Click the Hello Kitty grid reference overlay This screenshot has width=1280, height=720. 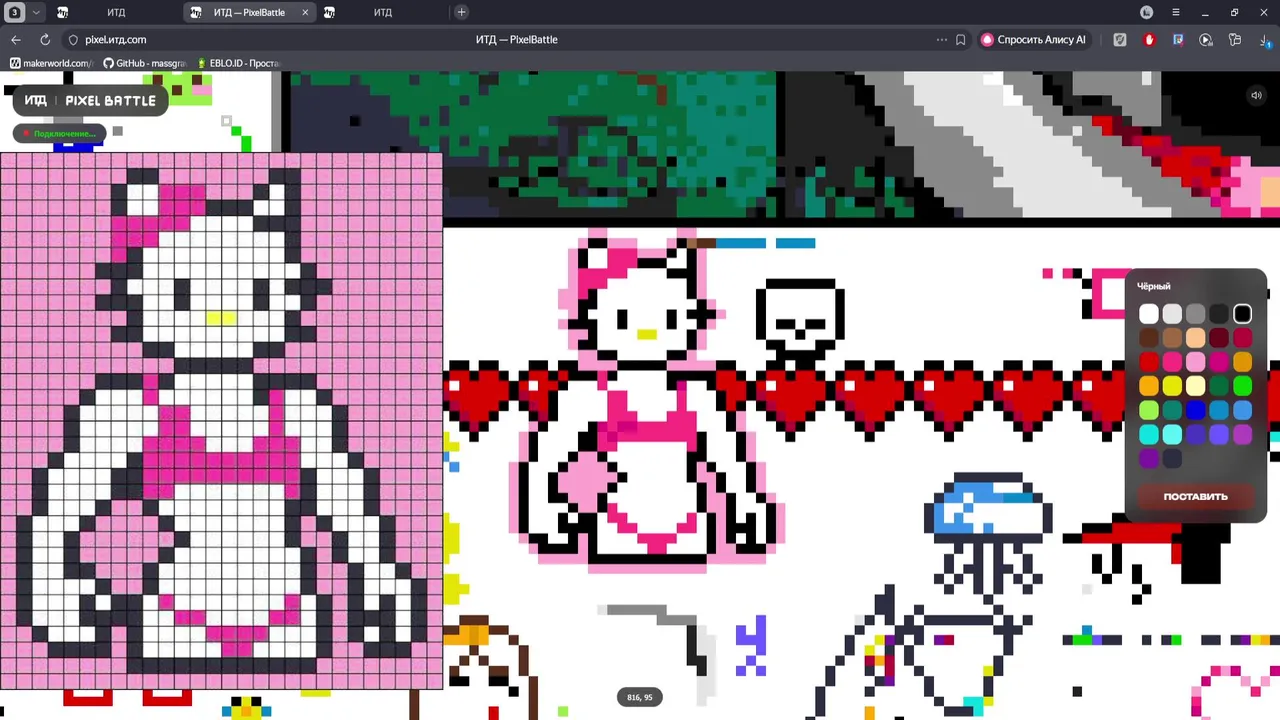tap(221, 421)
